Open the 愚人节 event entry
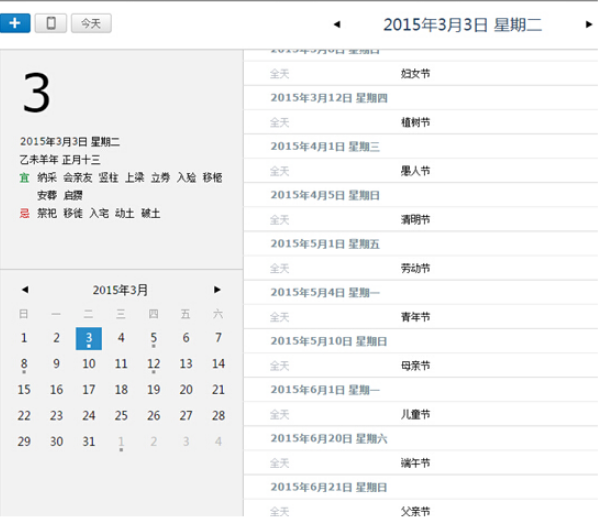The image size is (607, 525). 415,171
